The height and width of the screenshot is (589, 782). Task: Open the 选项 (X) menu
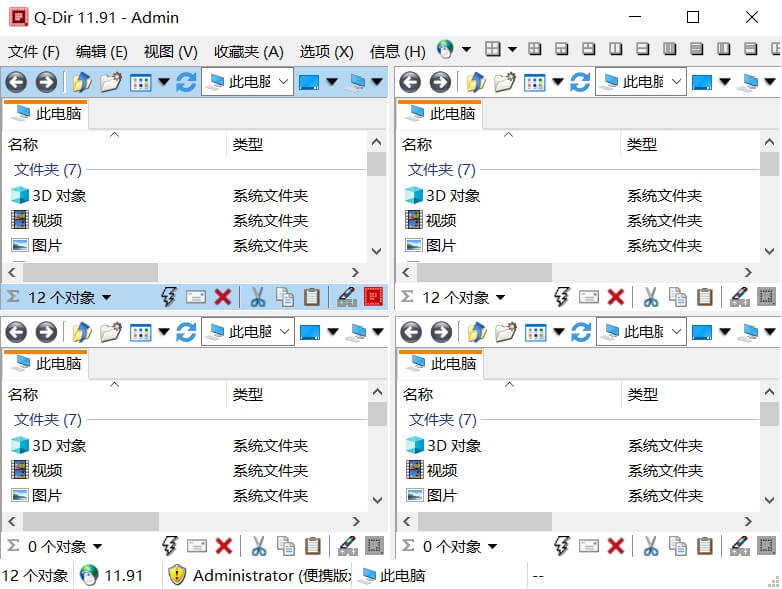(326, 51)
